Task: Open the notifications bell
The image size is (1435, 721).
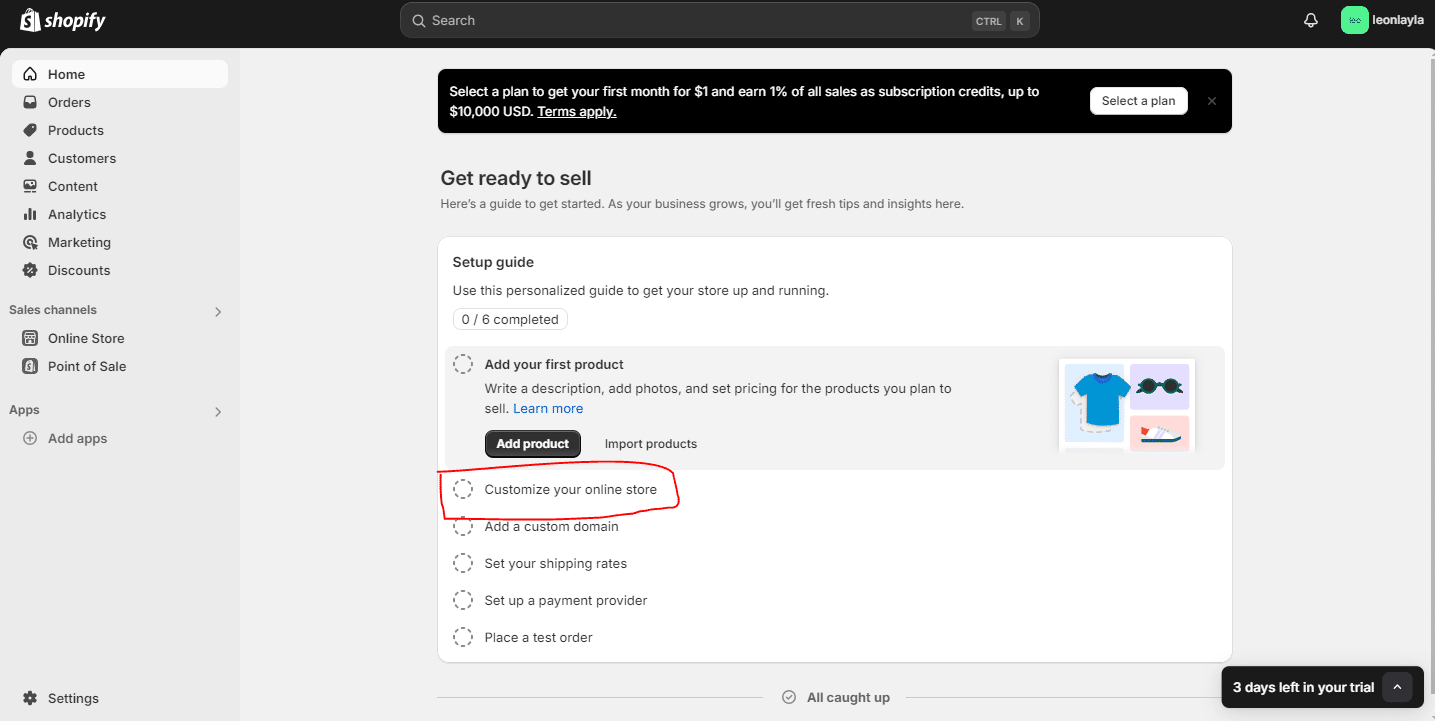Action: pos(1311,20)
